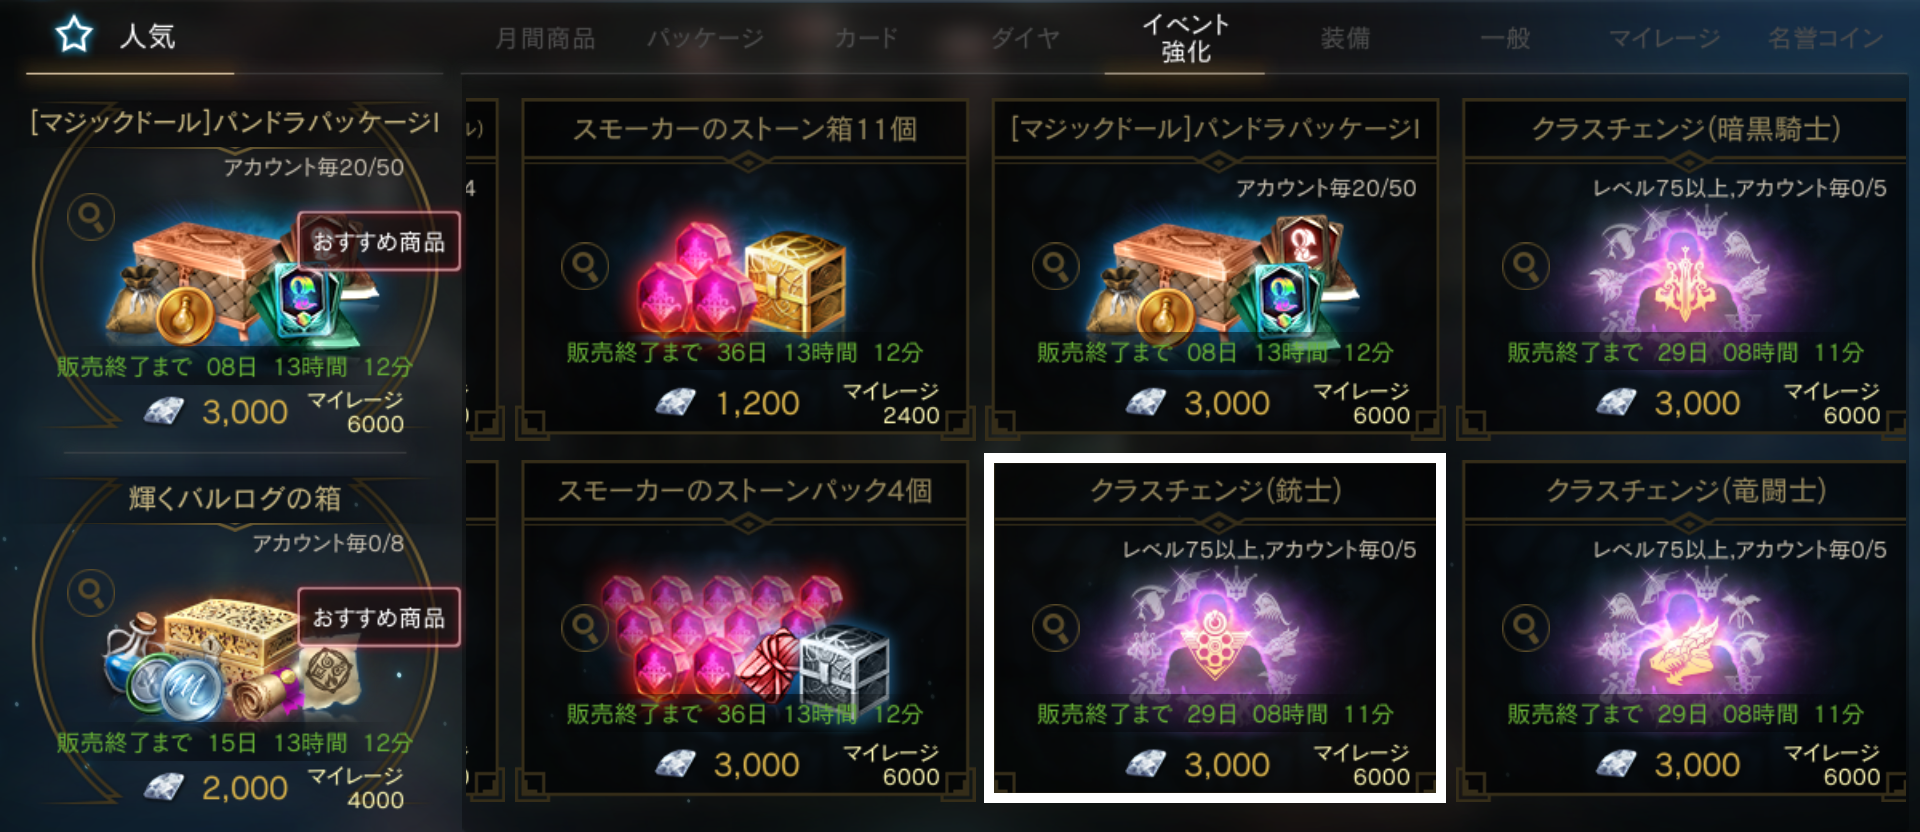The width and height of the screenshot is (1920, 832).
Task: Select the 一般 tab
Action: click(x=1505, y=39)
